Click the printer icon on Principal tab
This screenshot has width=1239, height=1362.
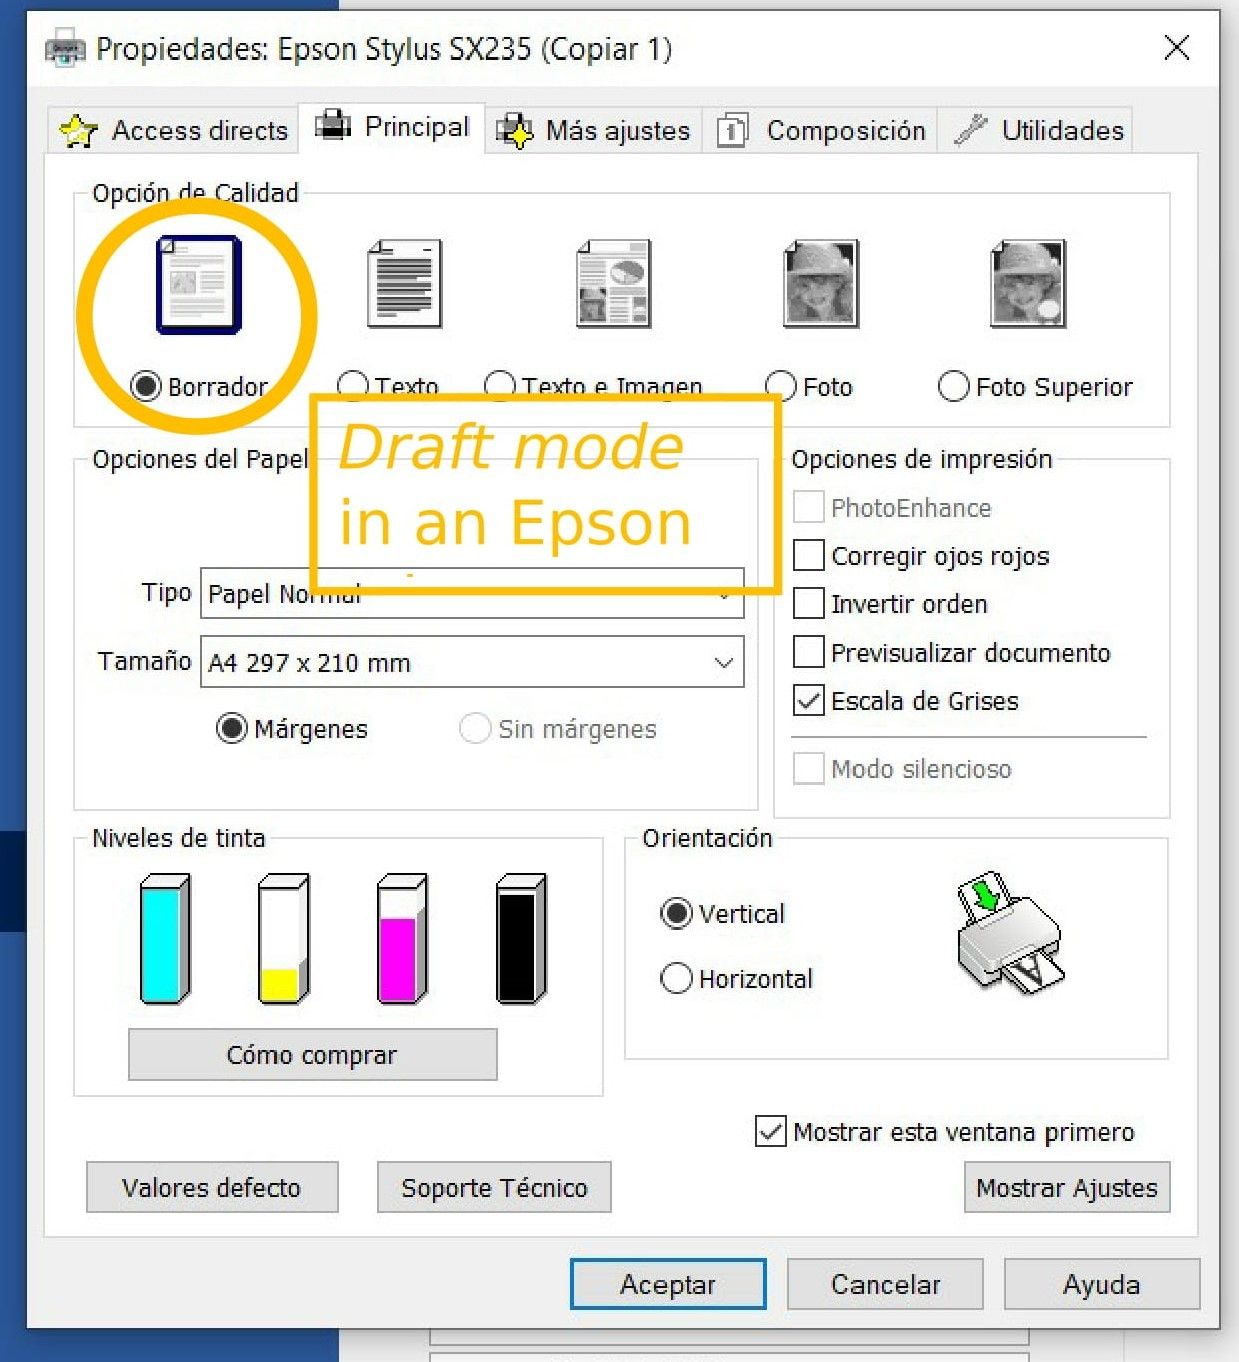[x=333, y=125]
